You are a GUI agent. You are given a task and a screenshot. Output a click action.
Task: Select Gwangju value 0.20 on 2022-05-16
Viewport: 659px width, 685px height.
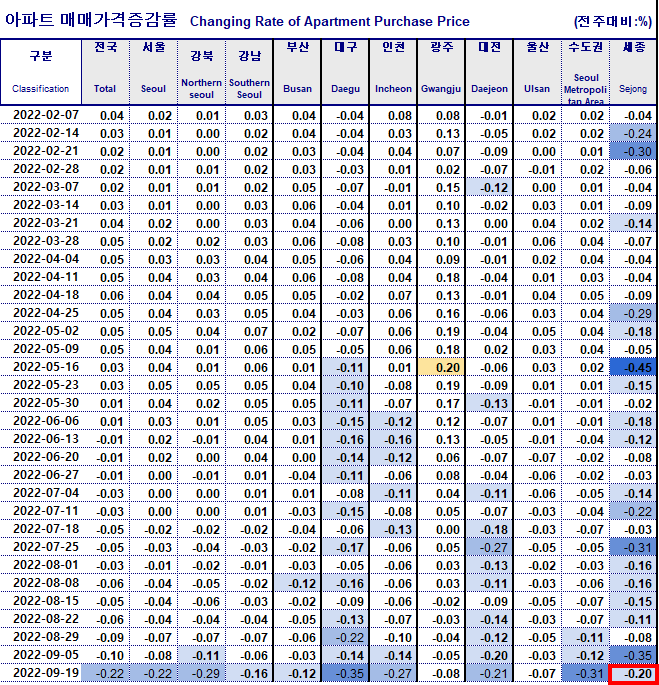[441, 367]
